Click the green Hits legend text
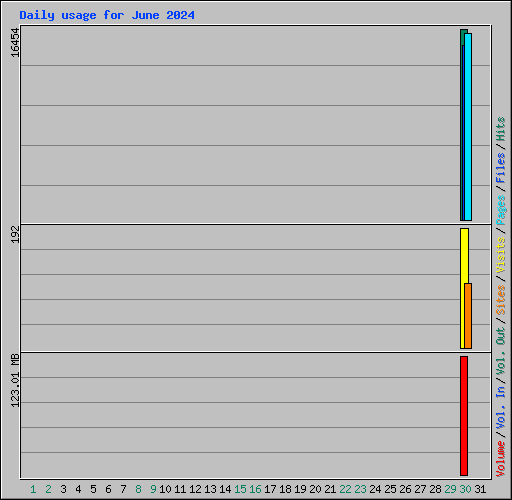This screenshot has height=500, width=512. 501,129
